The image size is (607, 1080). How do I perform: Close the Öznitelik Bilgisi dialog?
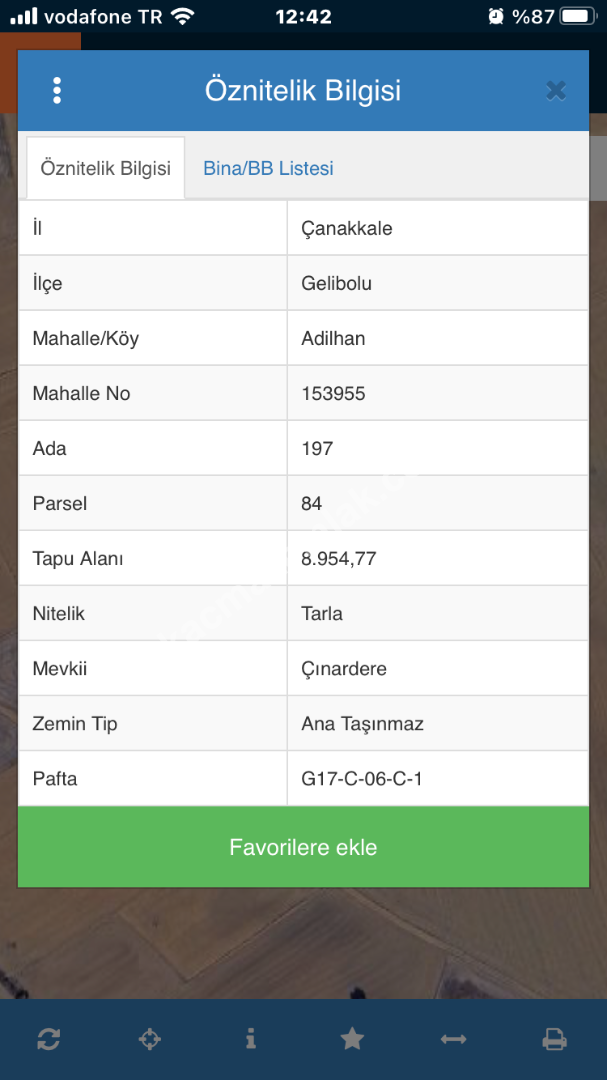556,91
